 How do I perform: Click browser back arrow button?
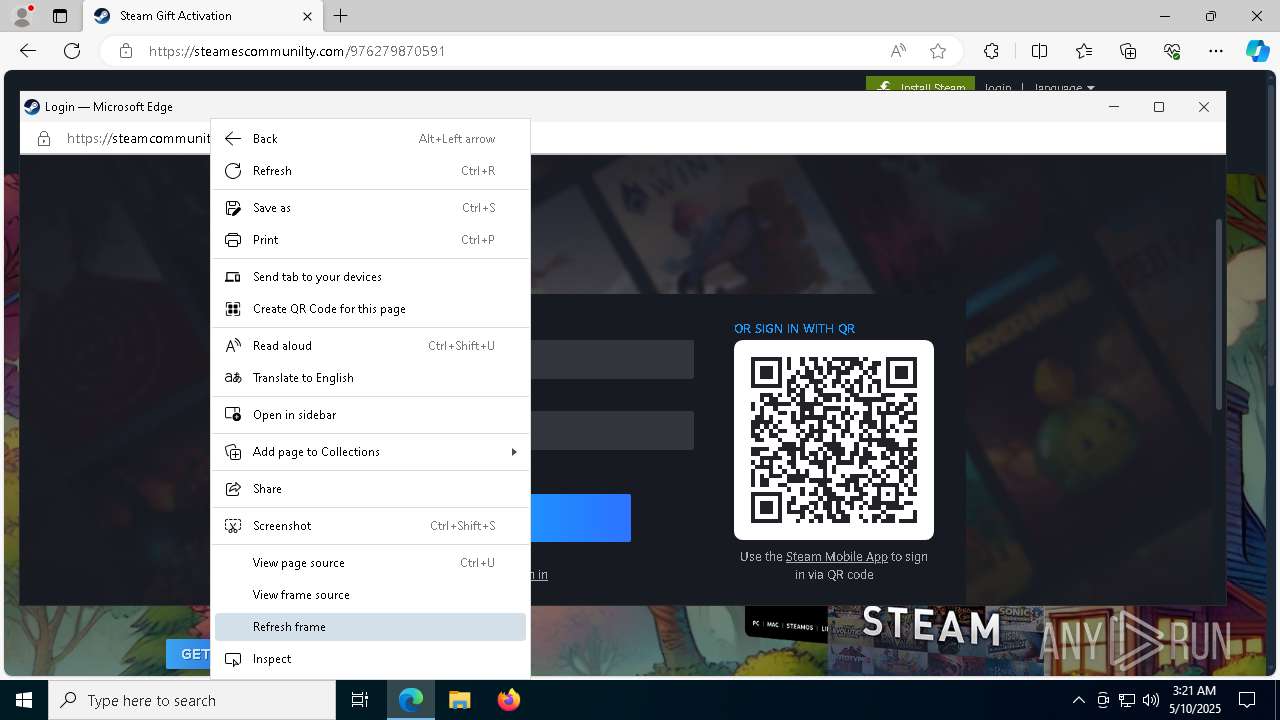click(28, 51)
